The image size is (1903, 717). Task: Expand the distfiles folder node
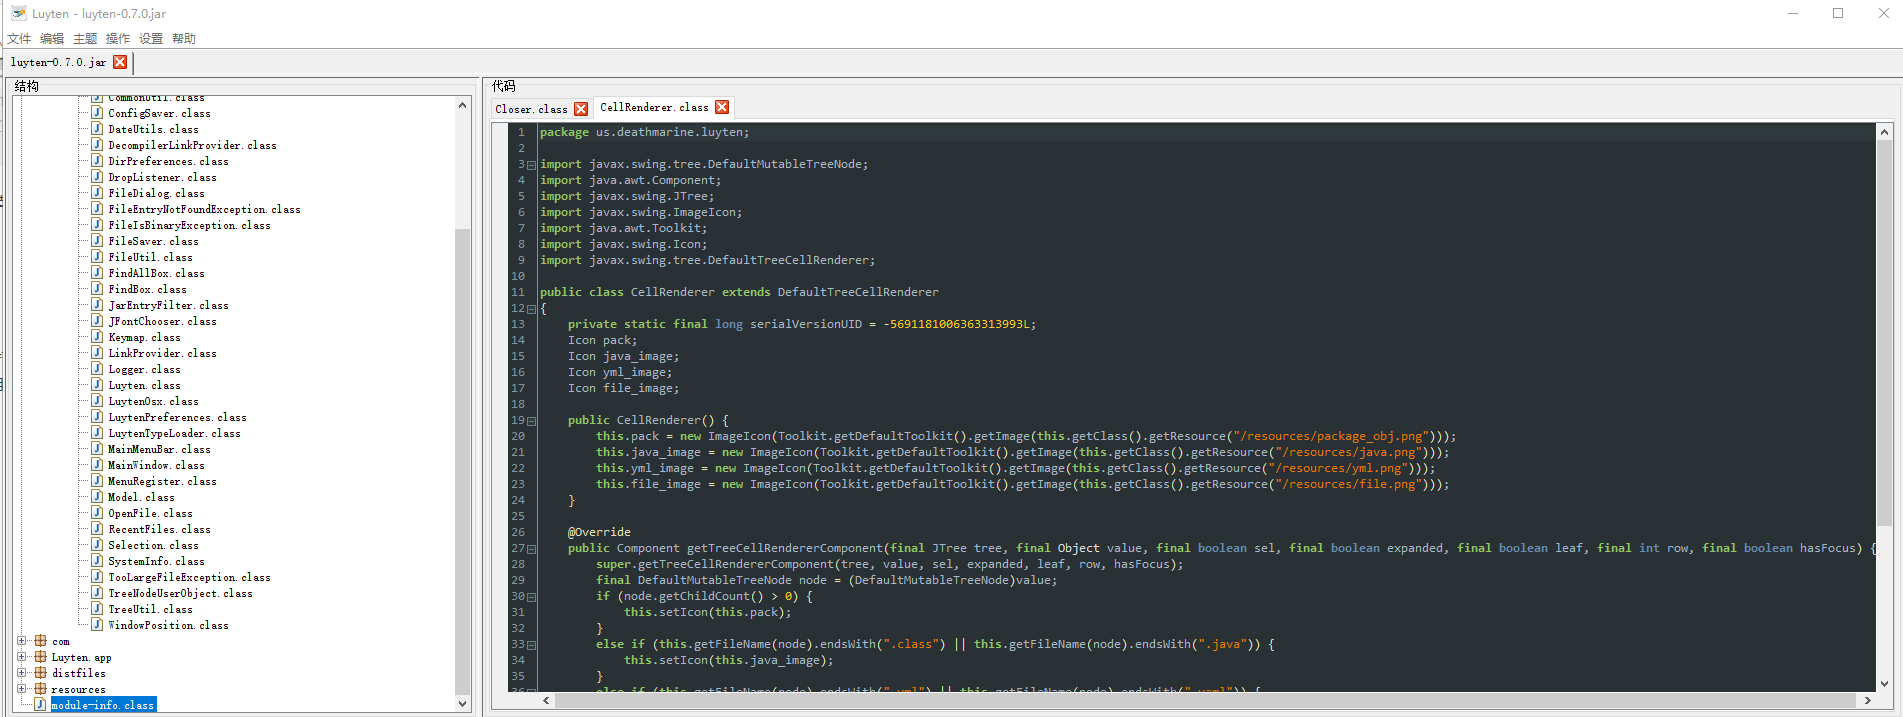coord(22,673)
